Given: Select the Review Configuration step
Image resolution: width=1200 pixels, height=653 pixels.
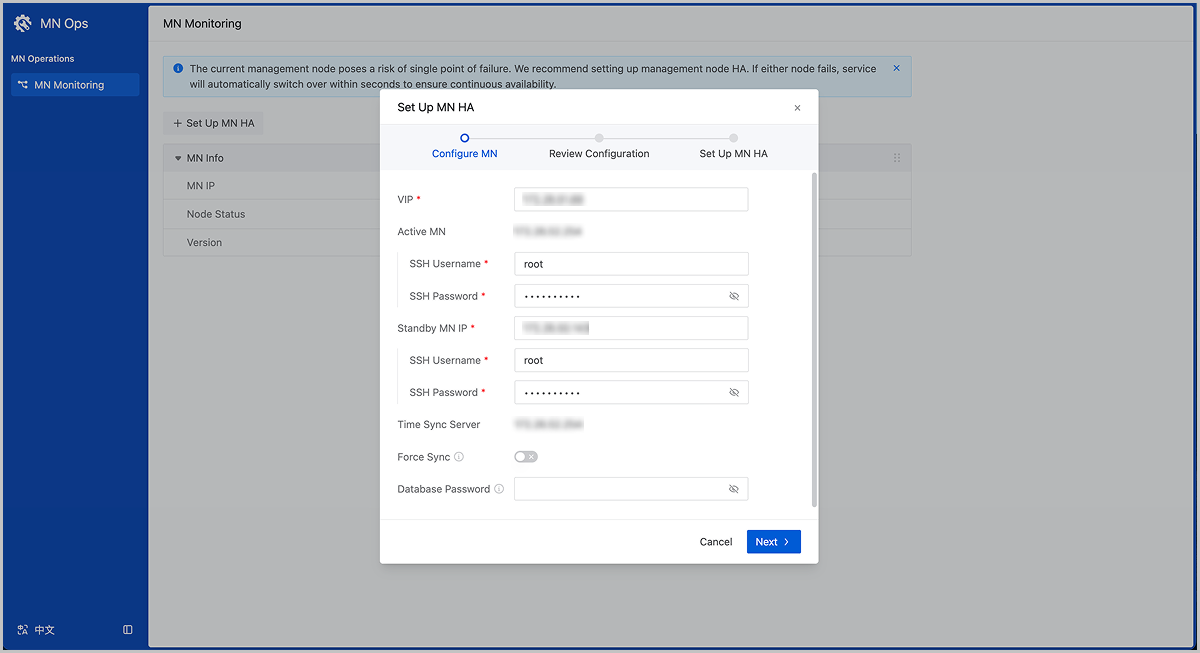Looking at the screenshot, I should [599, 146].
